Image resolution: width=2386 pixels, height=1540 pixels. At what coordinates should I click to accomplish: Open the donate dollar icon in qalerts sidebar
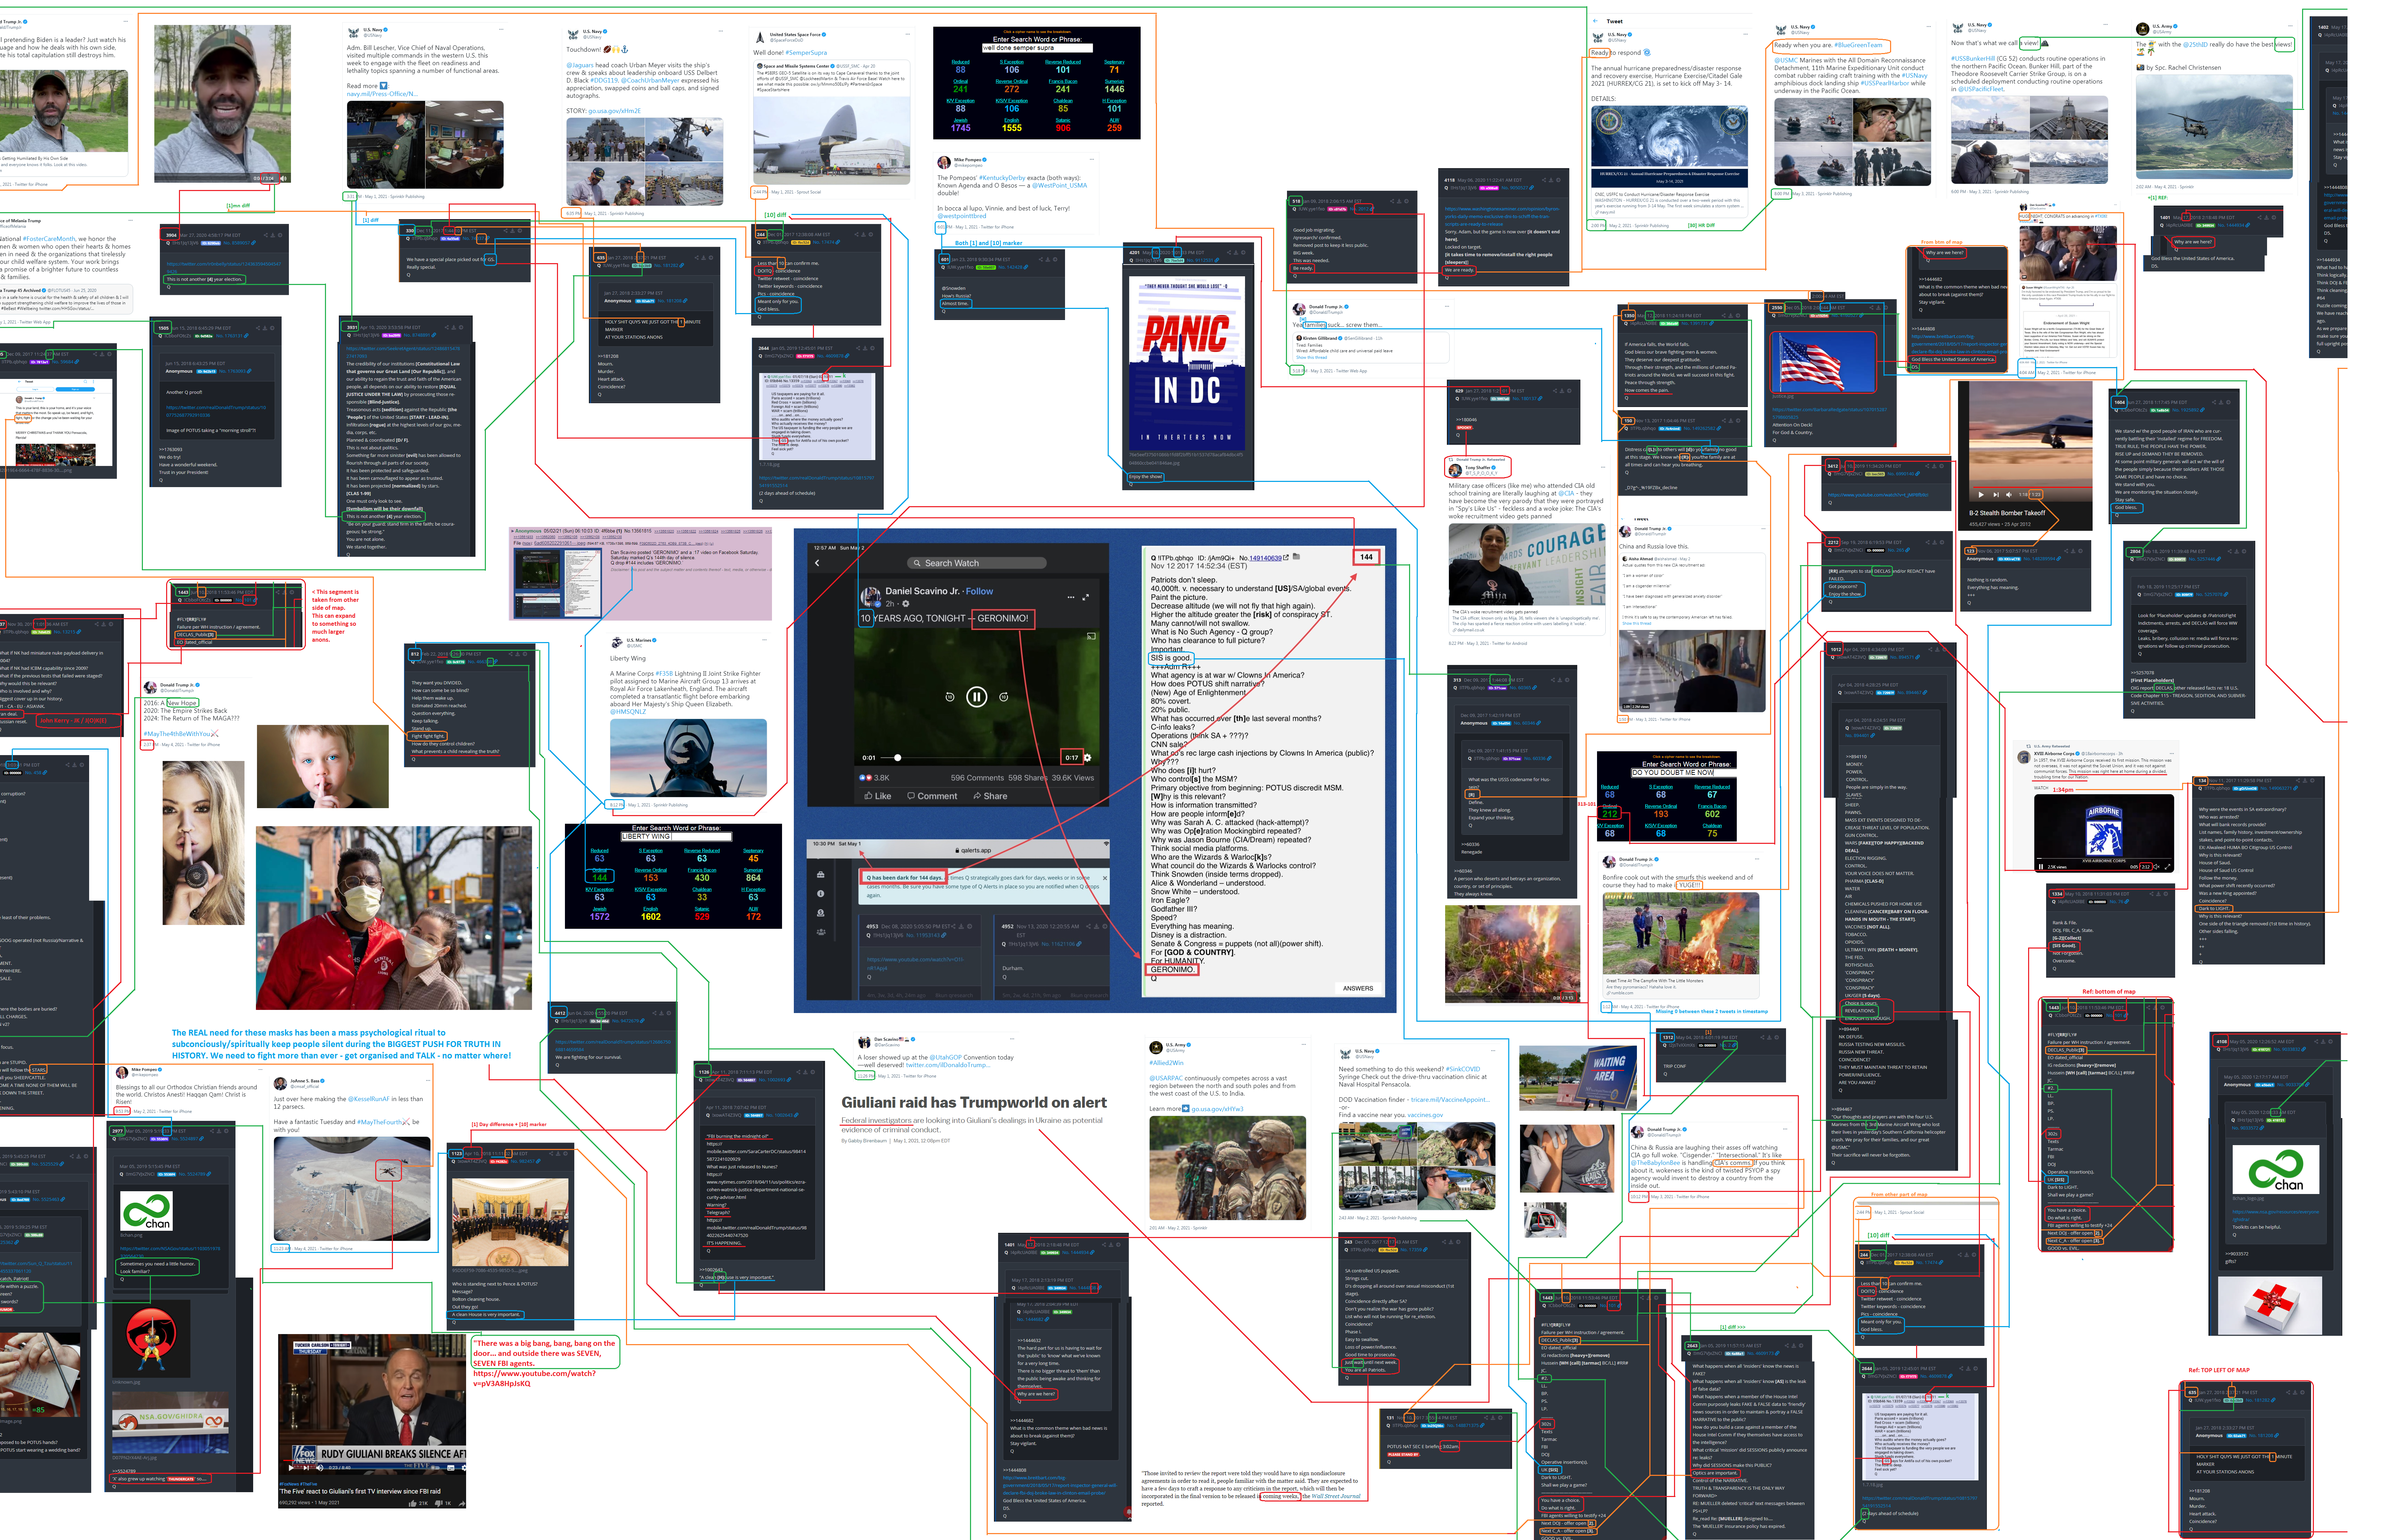[x=821, y=913]
